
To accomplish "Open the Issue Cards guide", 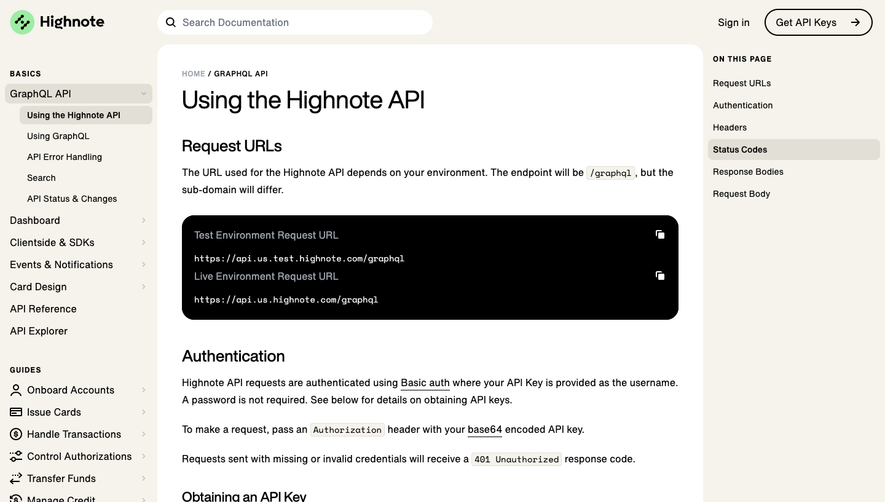I will point(54,412).
